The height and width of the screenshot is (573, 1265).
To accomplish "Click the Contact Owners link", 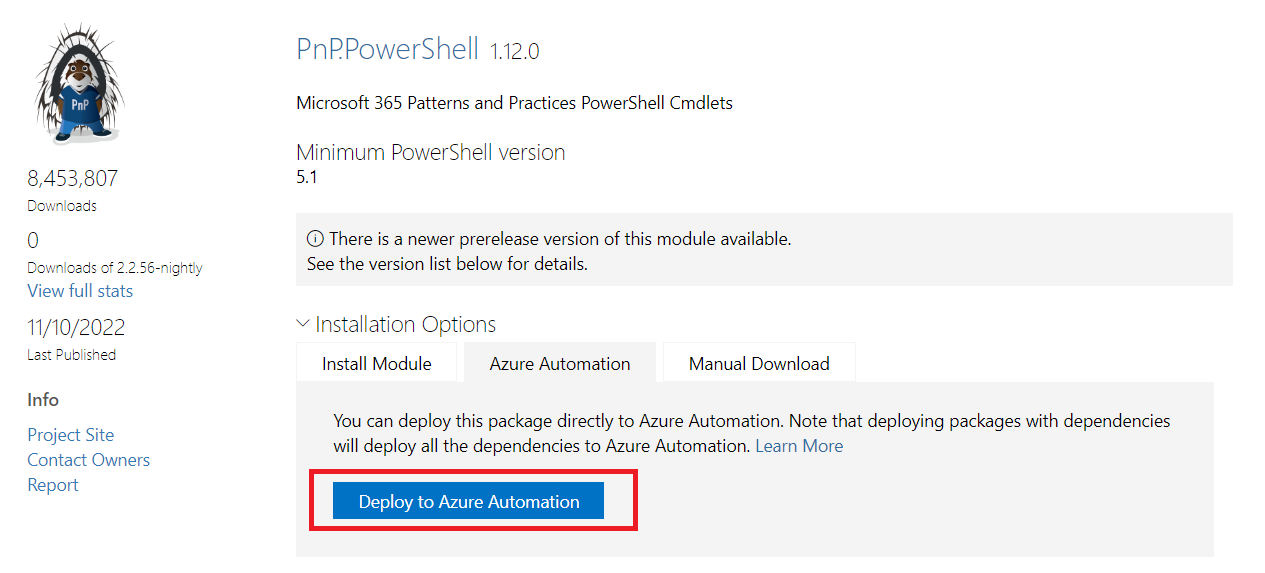I will [x=89, y=460].
